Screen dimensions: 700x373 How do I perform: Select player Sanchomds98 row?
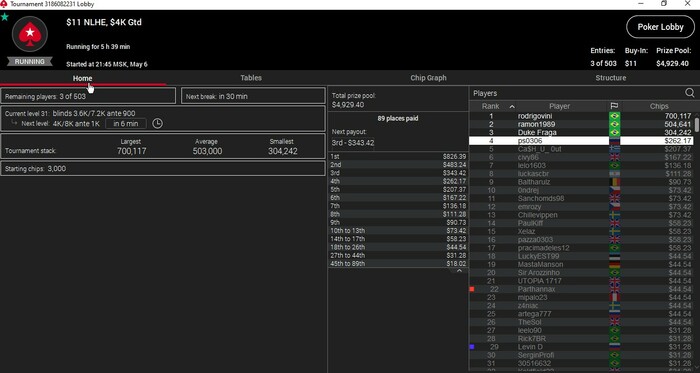coord(580,199)
